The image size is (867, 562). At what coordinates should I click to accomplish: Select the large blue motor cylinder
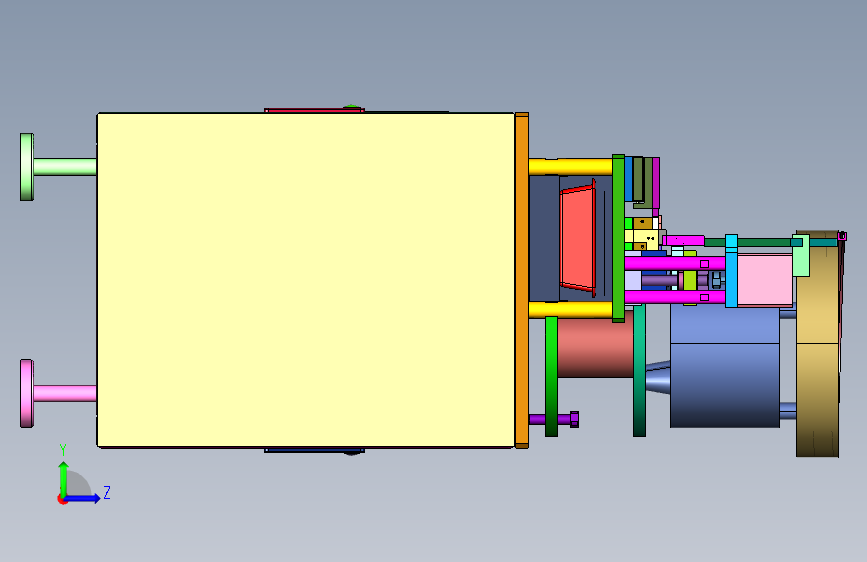tap(725, 366)
